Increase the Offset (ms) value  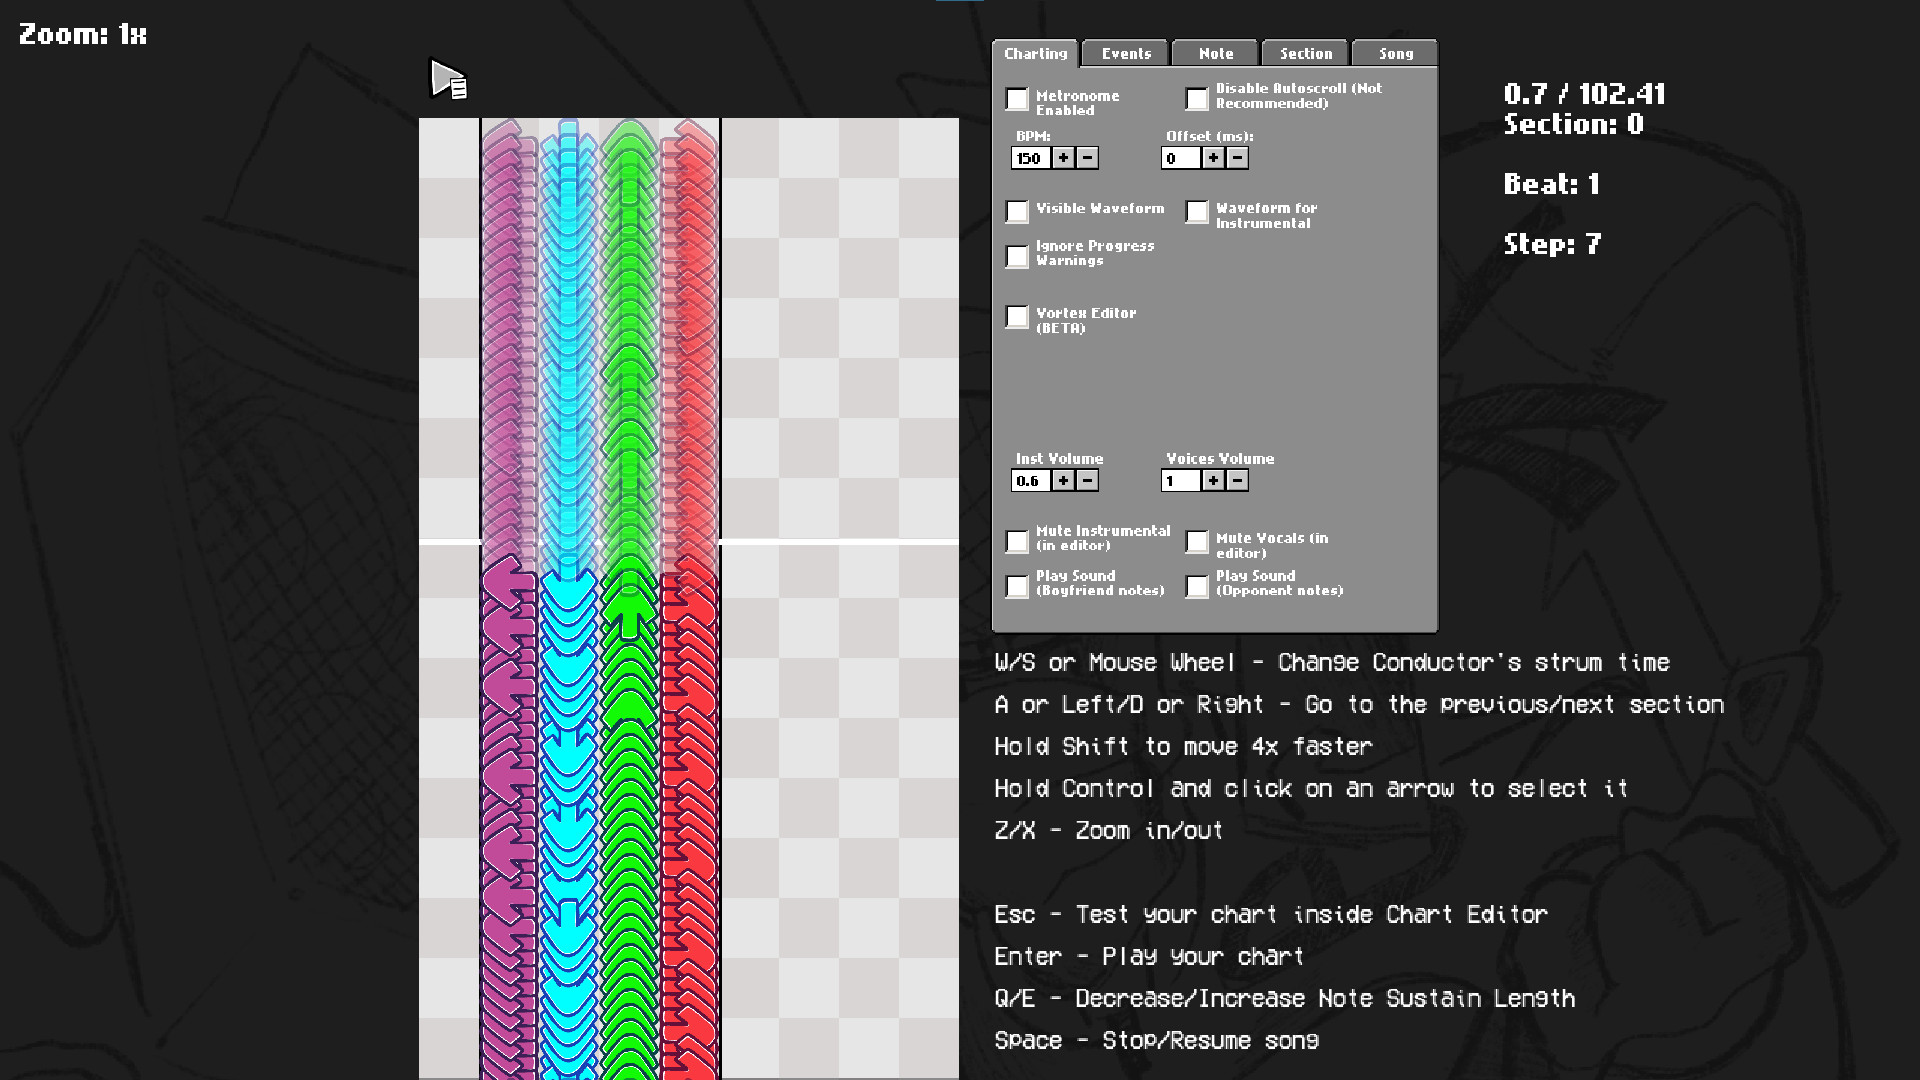point(1213,158)
